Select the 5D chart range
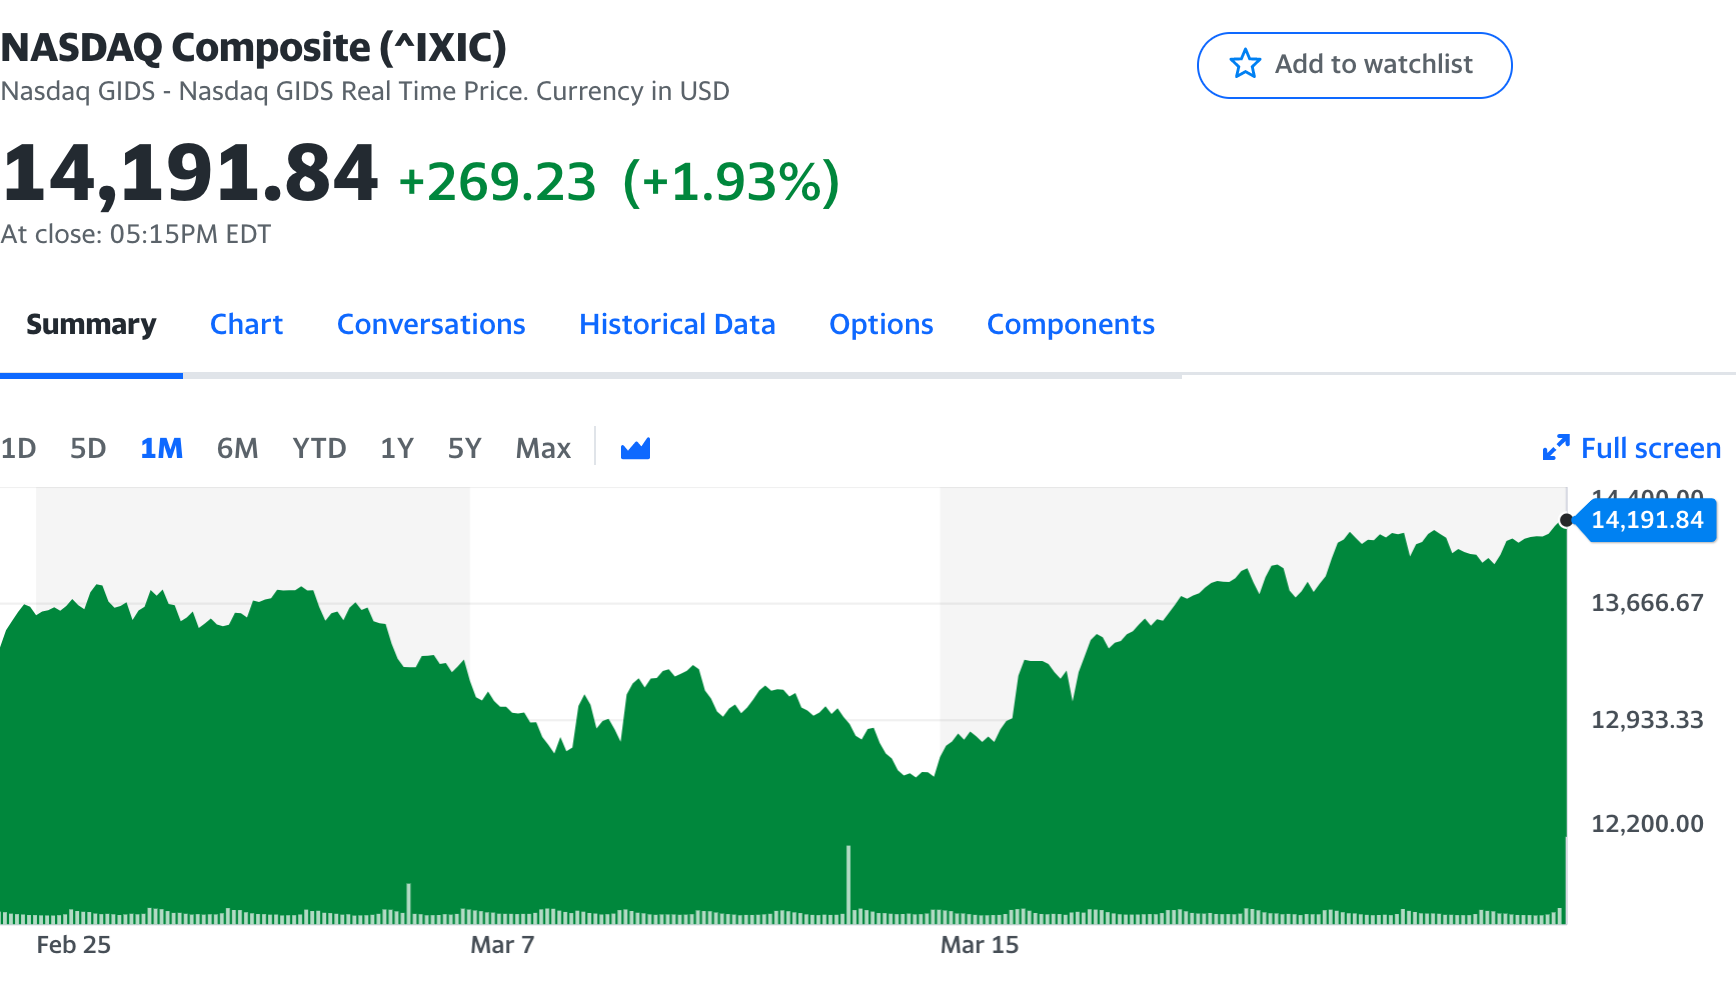Viewport: 1736px width, 982px height. tap(88, 448)
